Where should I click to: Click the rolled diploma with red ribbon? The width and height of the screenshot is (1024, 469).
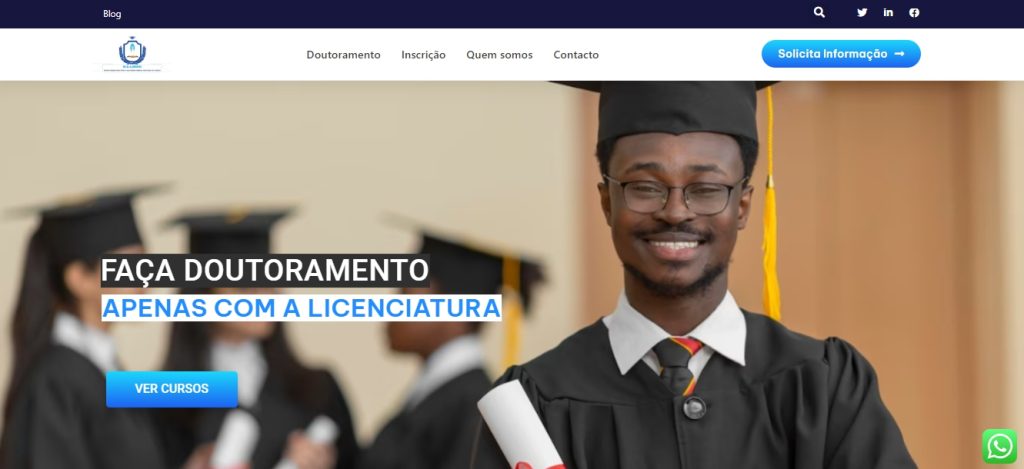coord(521,426)
